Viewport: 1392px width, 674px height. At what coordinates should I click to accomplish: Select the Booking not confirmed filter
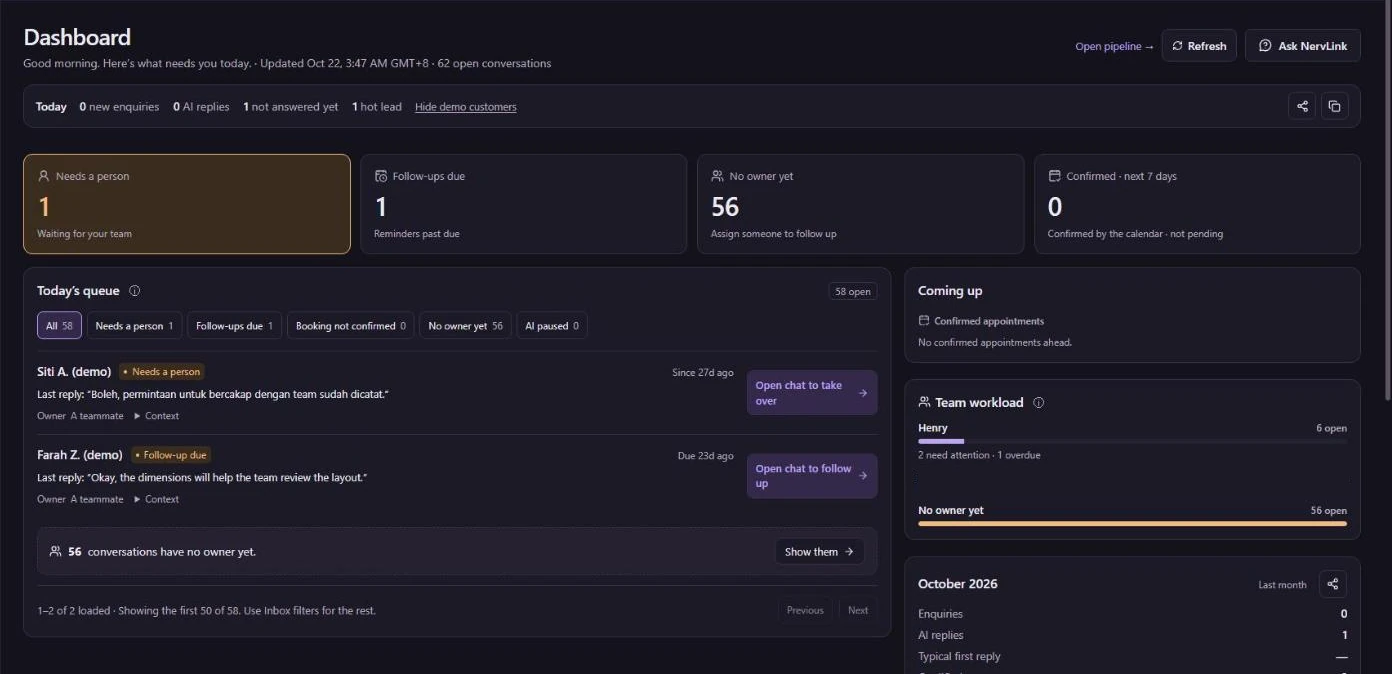(x=350, y=326)
